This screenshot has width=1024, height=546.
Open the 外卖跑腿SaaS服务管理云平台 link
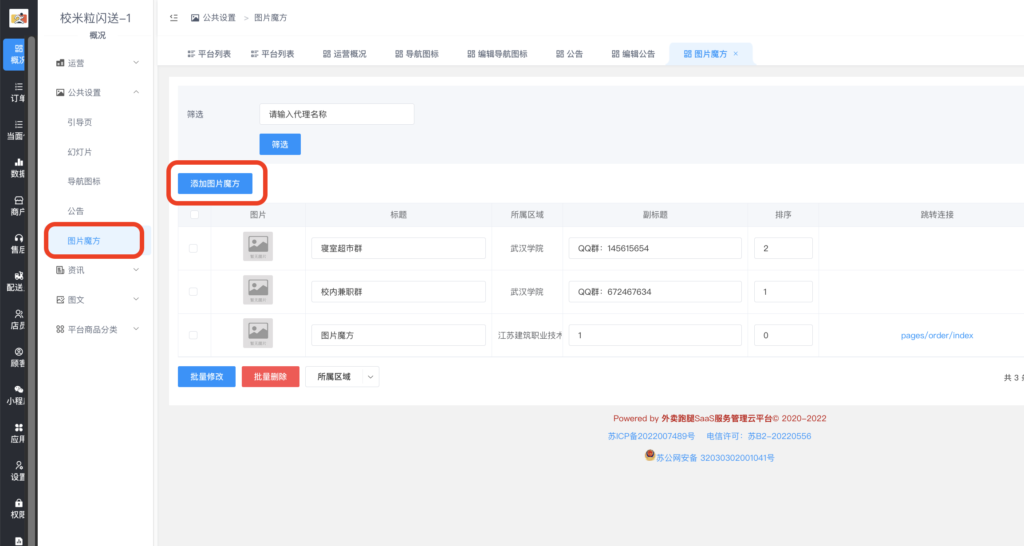(x=716, y=419)
